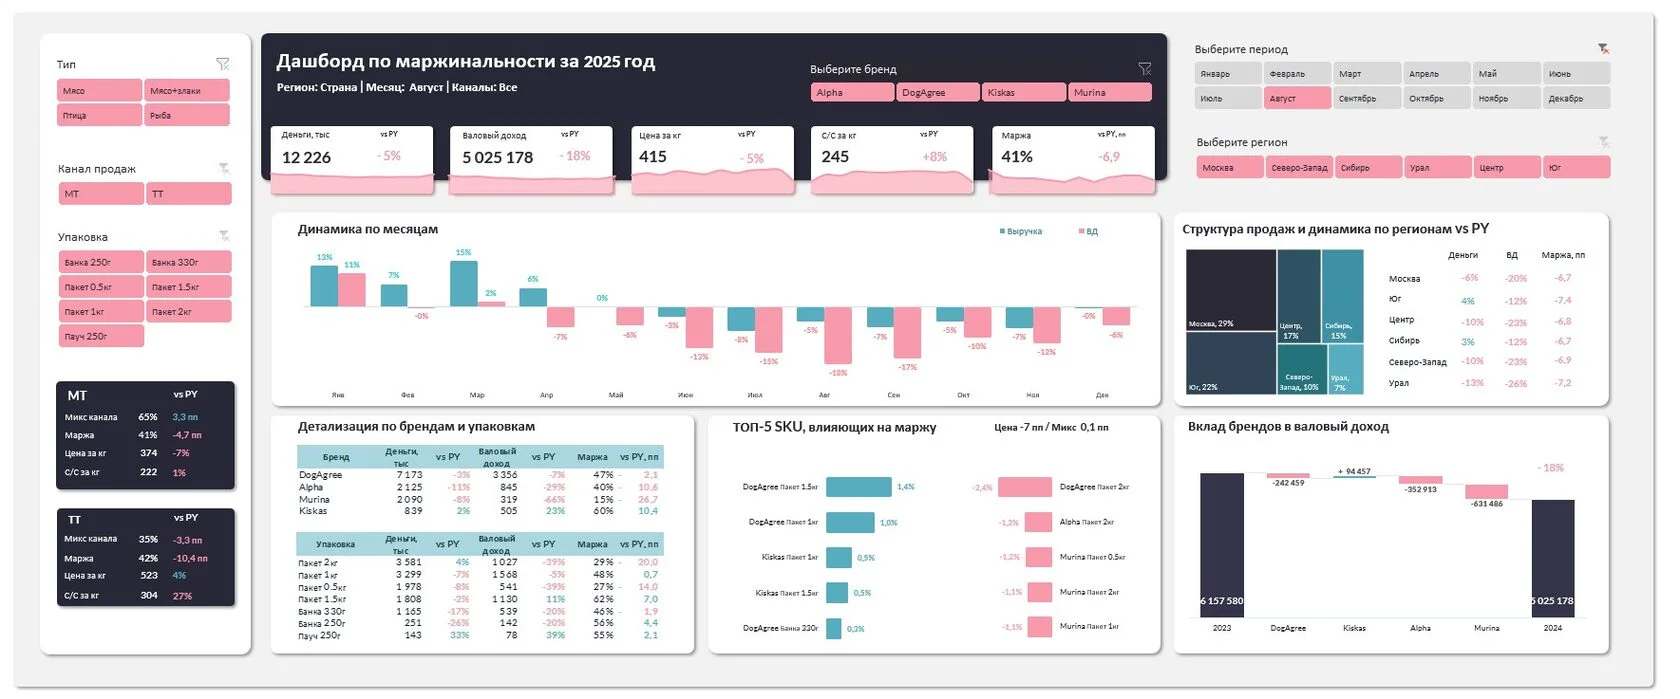Viewport: 1680px width, 699px height.
Task: Switch period to Ноябрь
Action: (x=1507, y=98)
